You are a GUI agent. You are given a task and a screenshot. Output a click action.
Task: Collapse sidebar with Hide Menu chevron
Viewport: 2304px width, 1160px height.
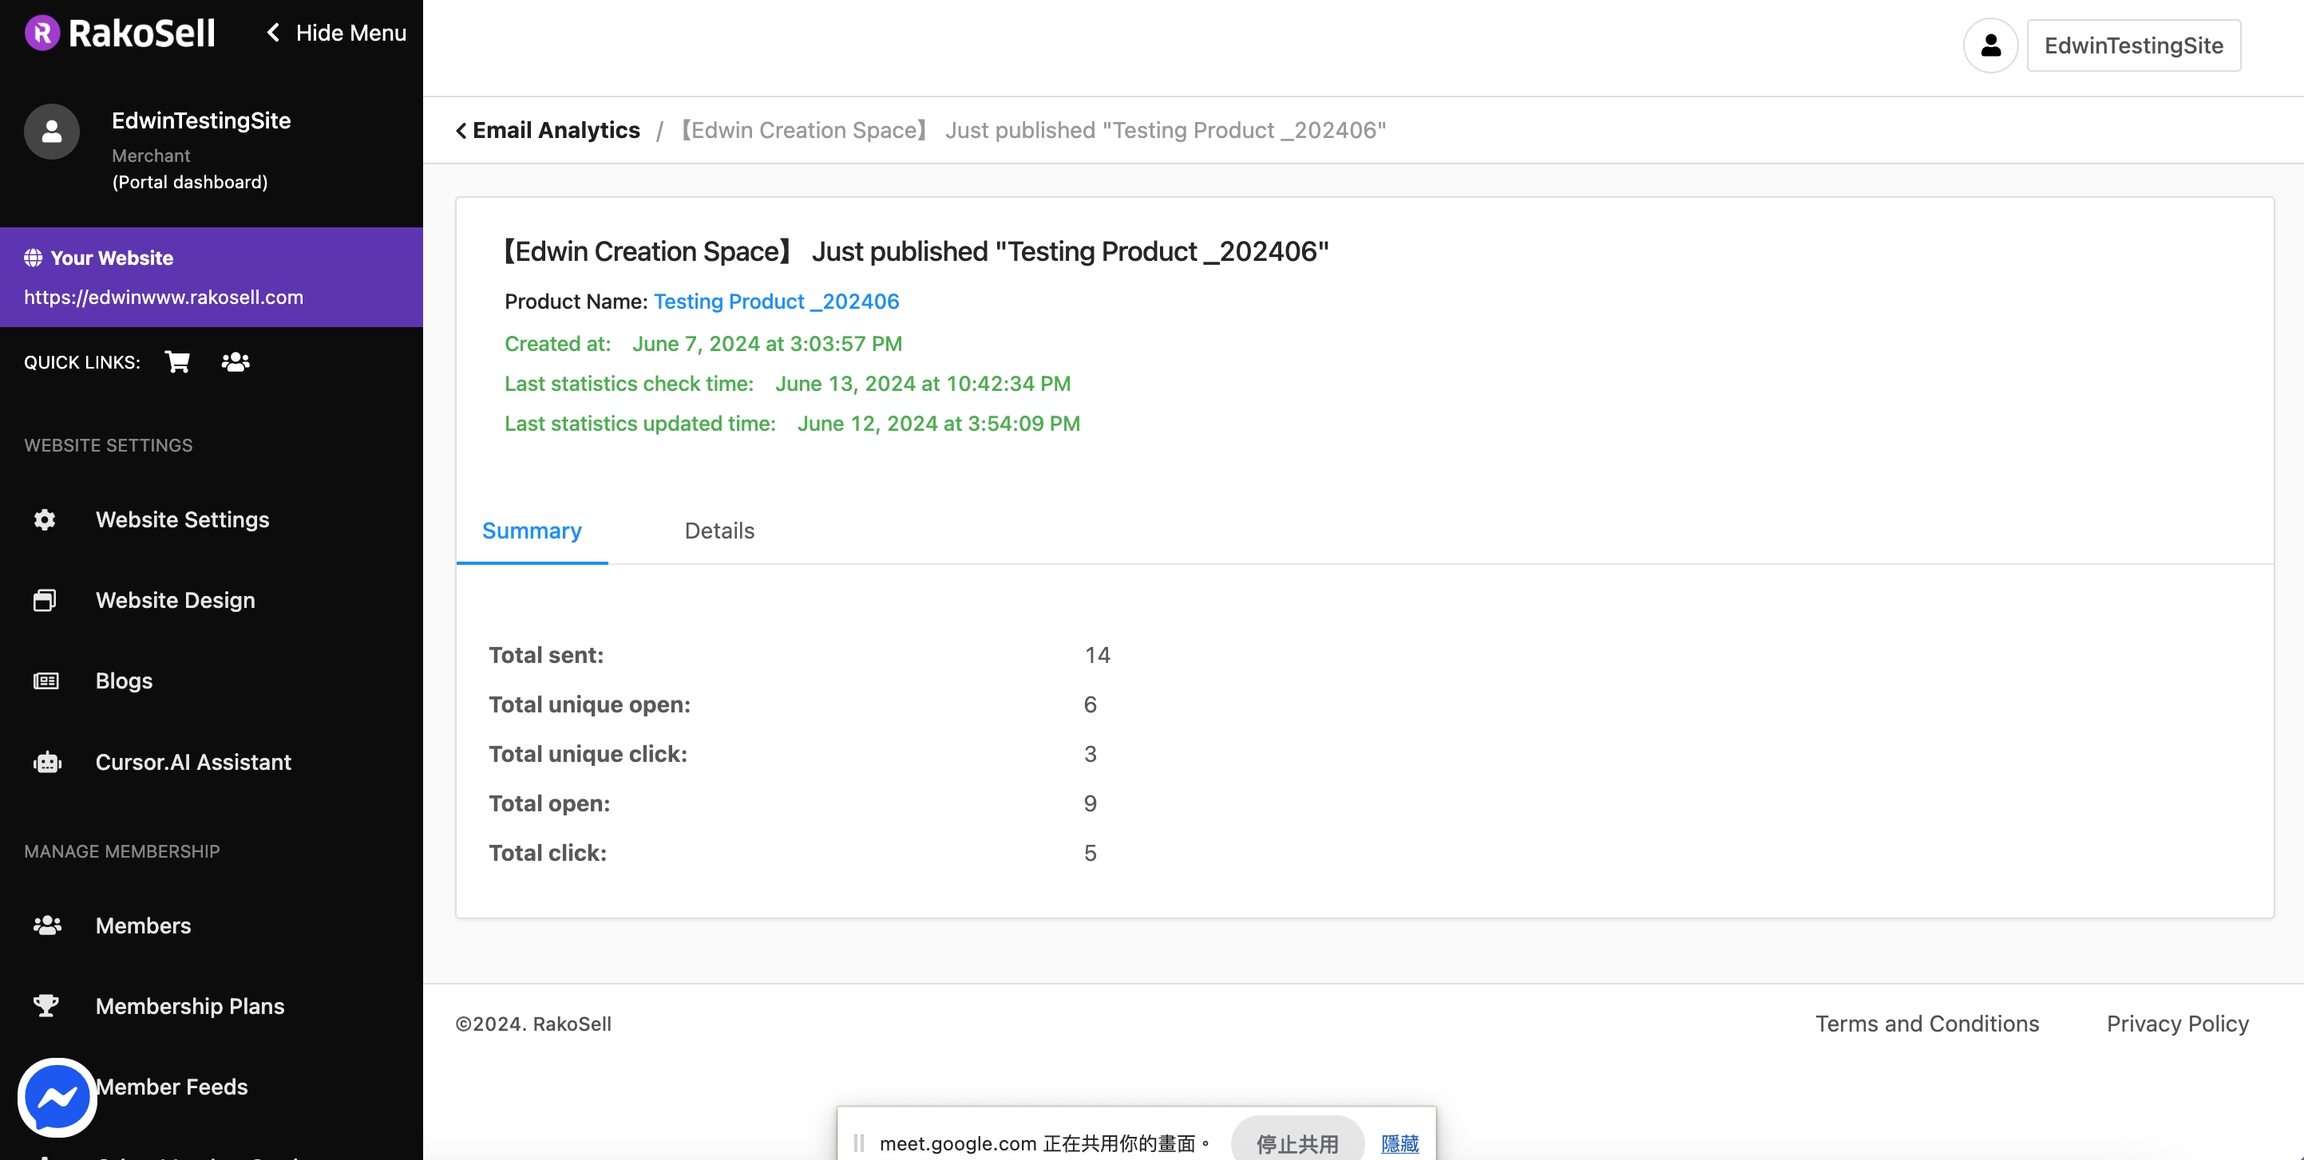pyautogui.click(x=274, y=33)
